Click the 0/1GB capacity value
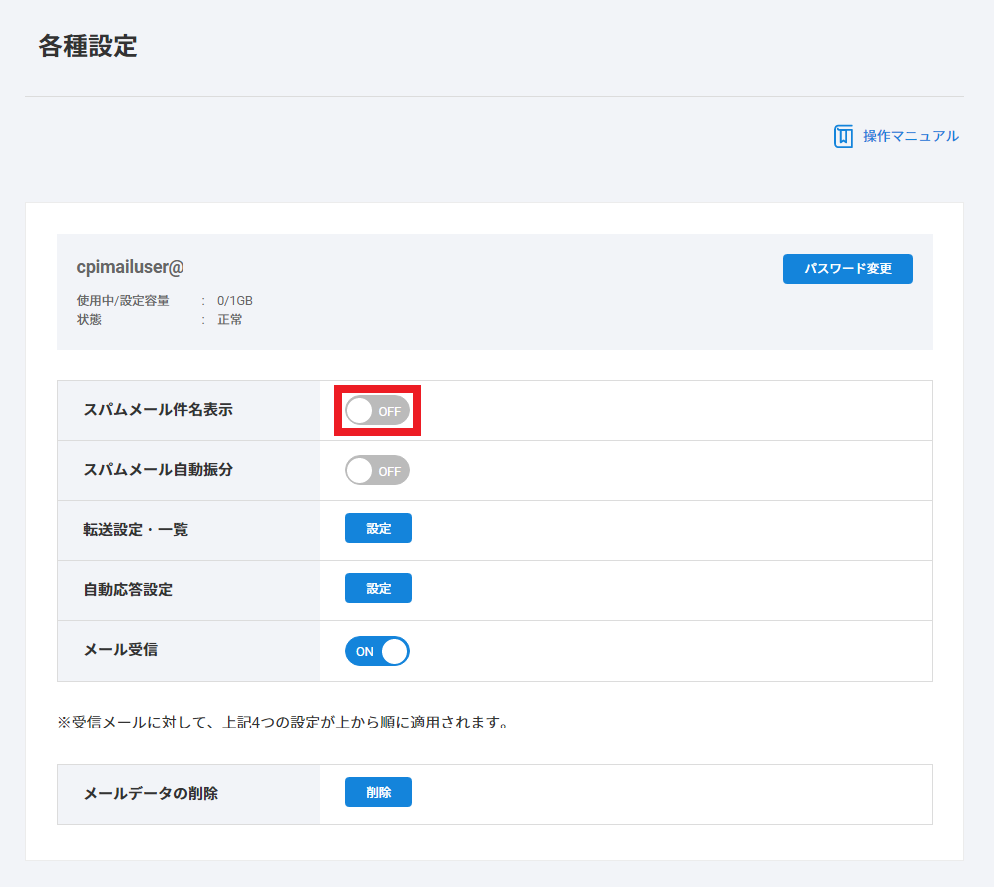This screenshot has height=887, width=994. [x=235, y=300]
